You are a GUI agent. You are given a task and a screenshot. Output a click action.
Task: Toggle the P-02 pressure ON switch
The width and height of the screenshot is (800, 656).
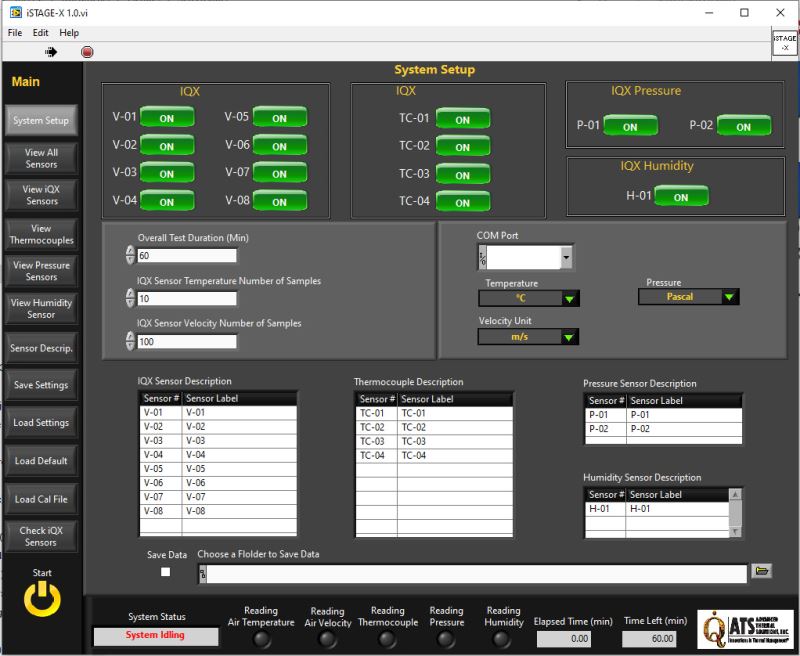click(x=743, y=126)
